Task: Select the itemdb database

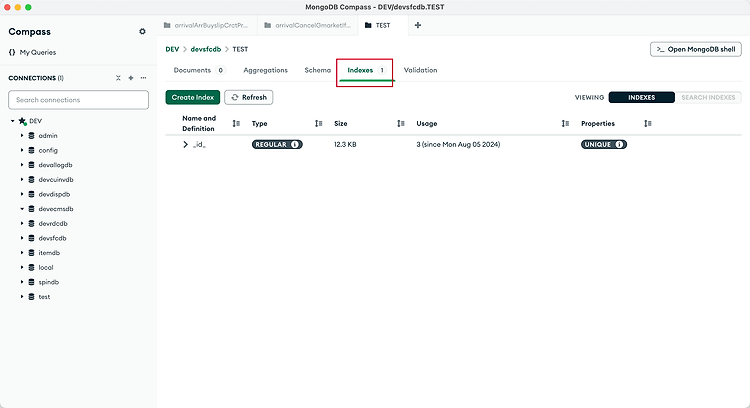Action: pos(49,253)
